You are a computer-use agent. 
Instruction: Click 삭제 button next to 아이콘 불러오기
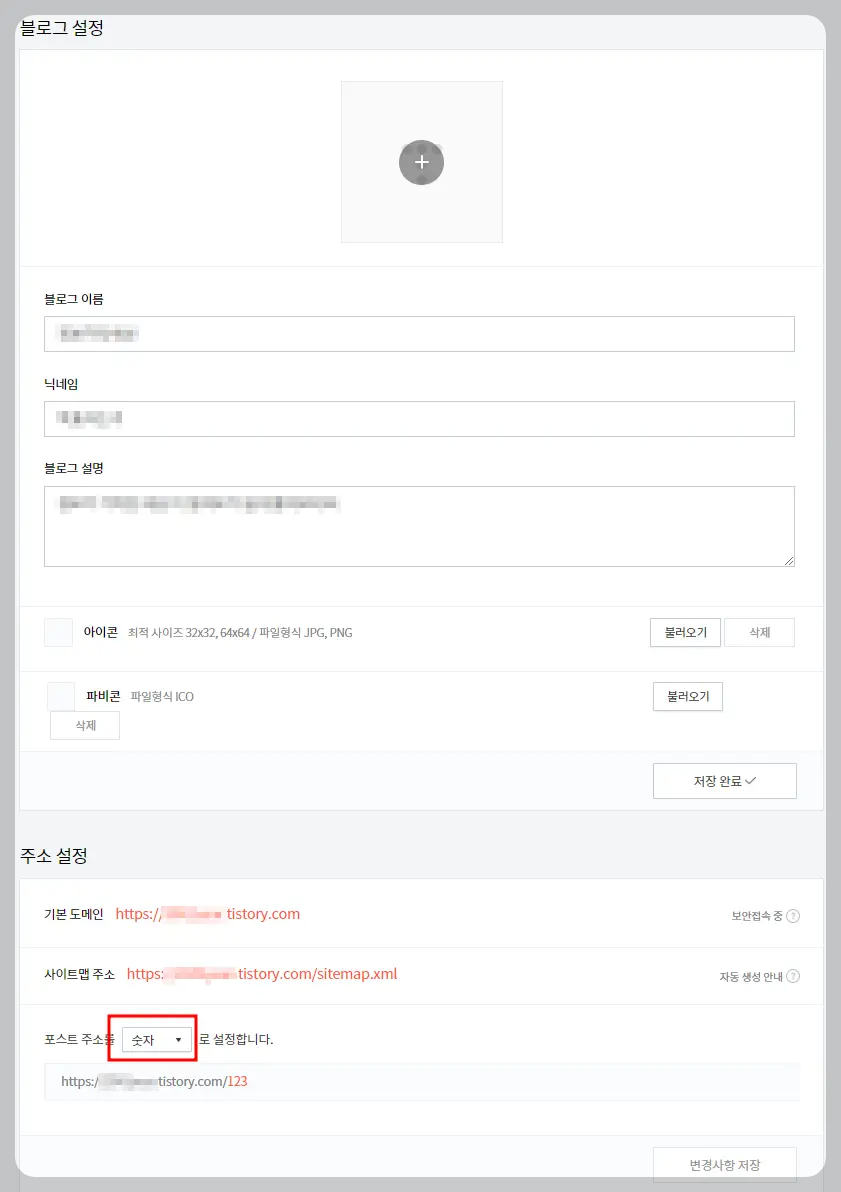[760, 632]
